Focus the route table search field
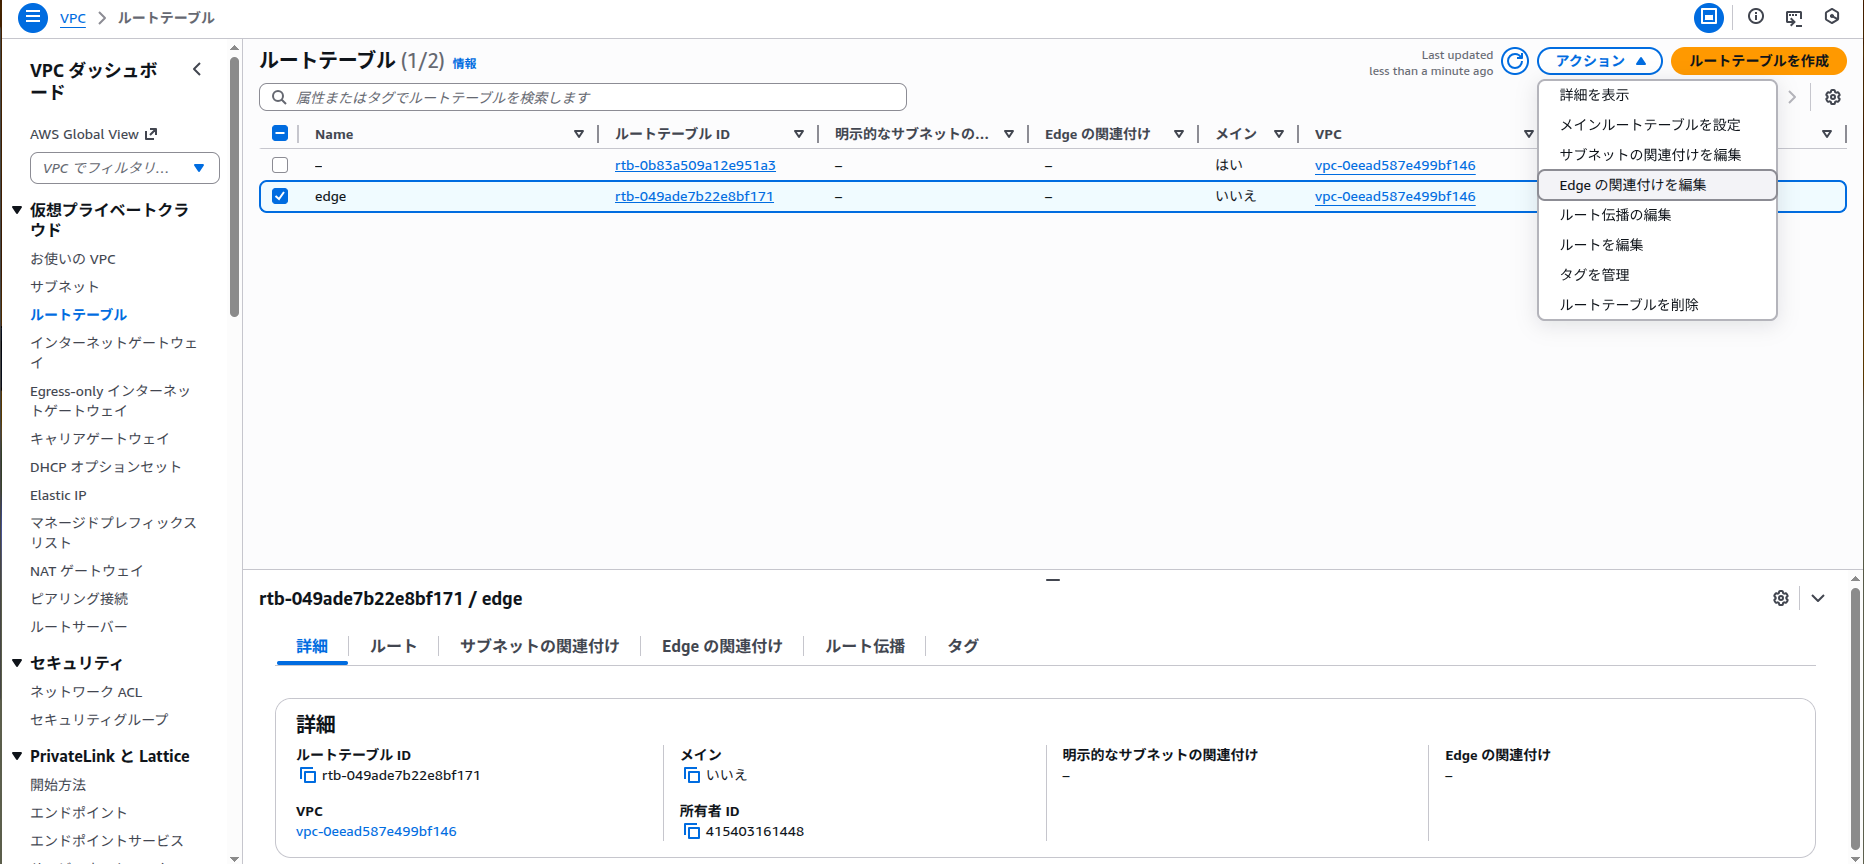Viewport: 1864px width, 864px height. (x=583, y=97)
